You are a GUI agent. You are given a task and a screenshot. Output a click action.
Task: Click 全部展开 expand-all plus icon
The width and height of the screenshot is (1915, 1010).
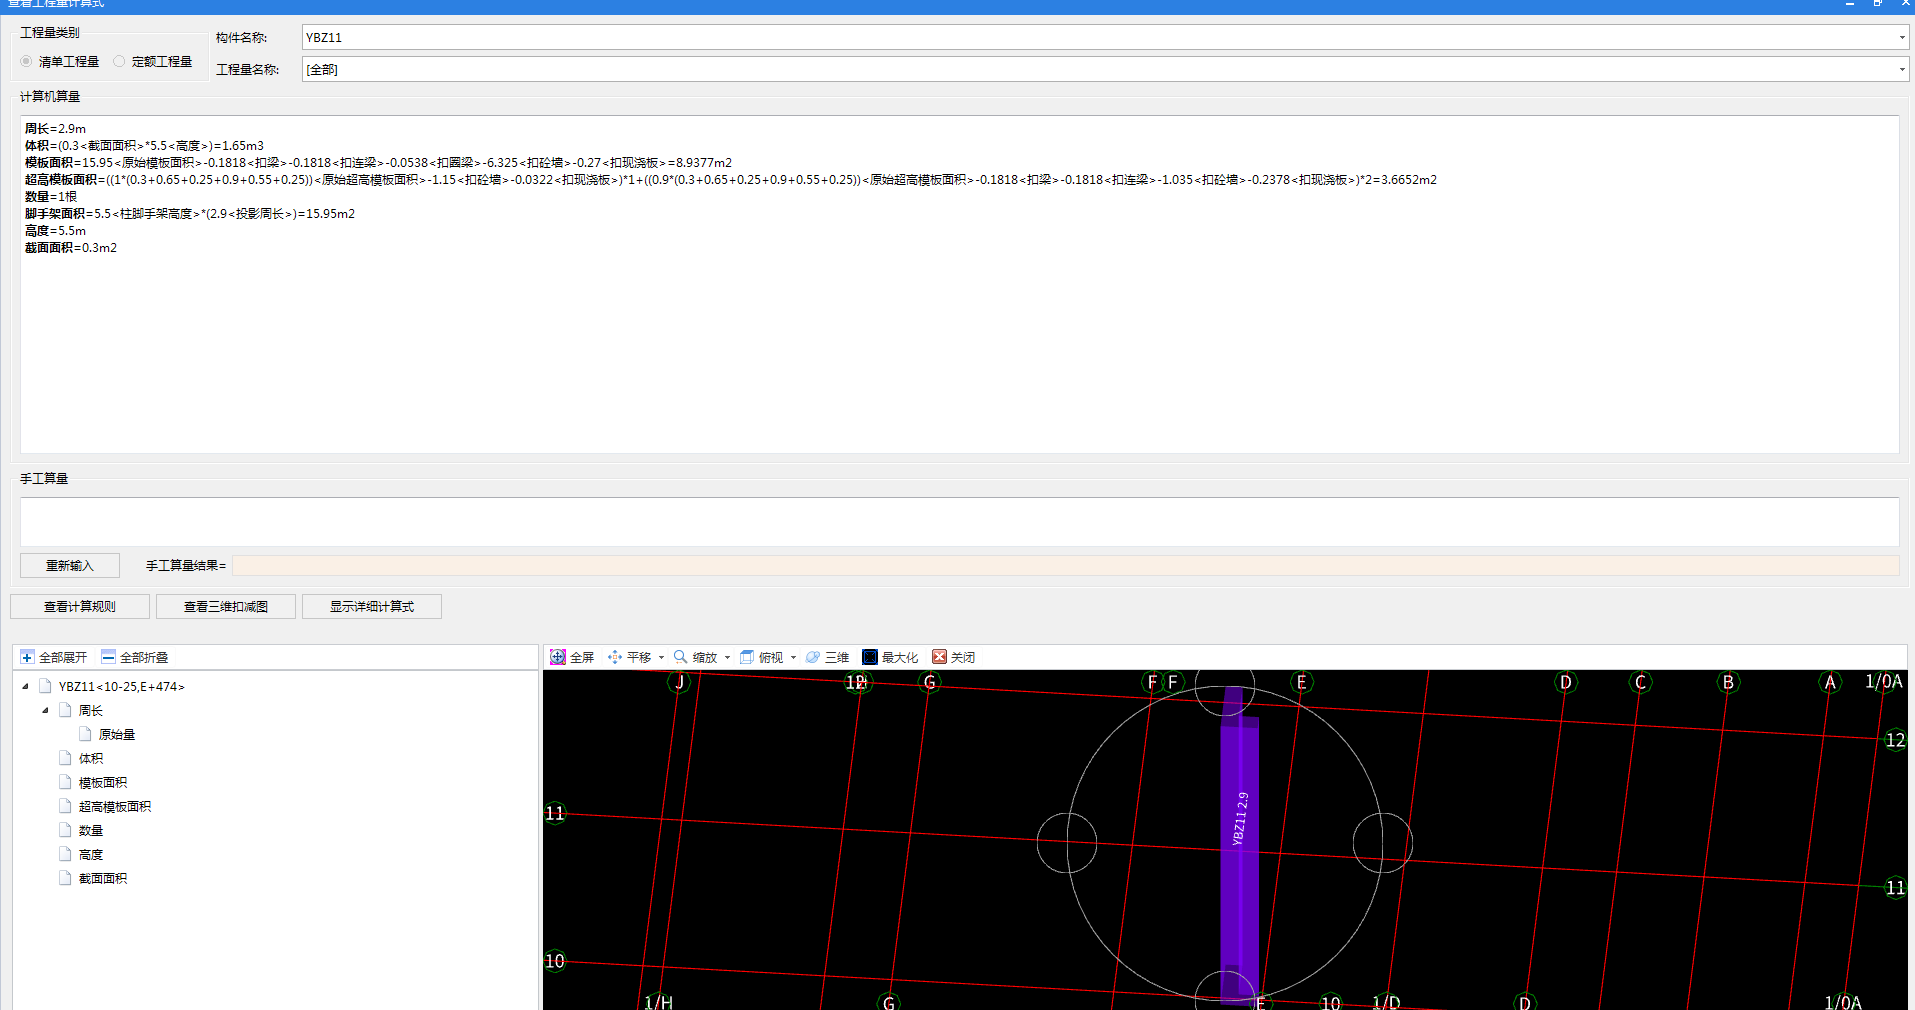27,657
